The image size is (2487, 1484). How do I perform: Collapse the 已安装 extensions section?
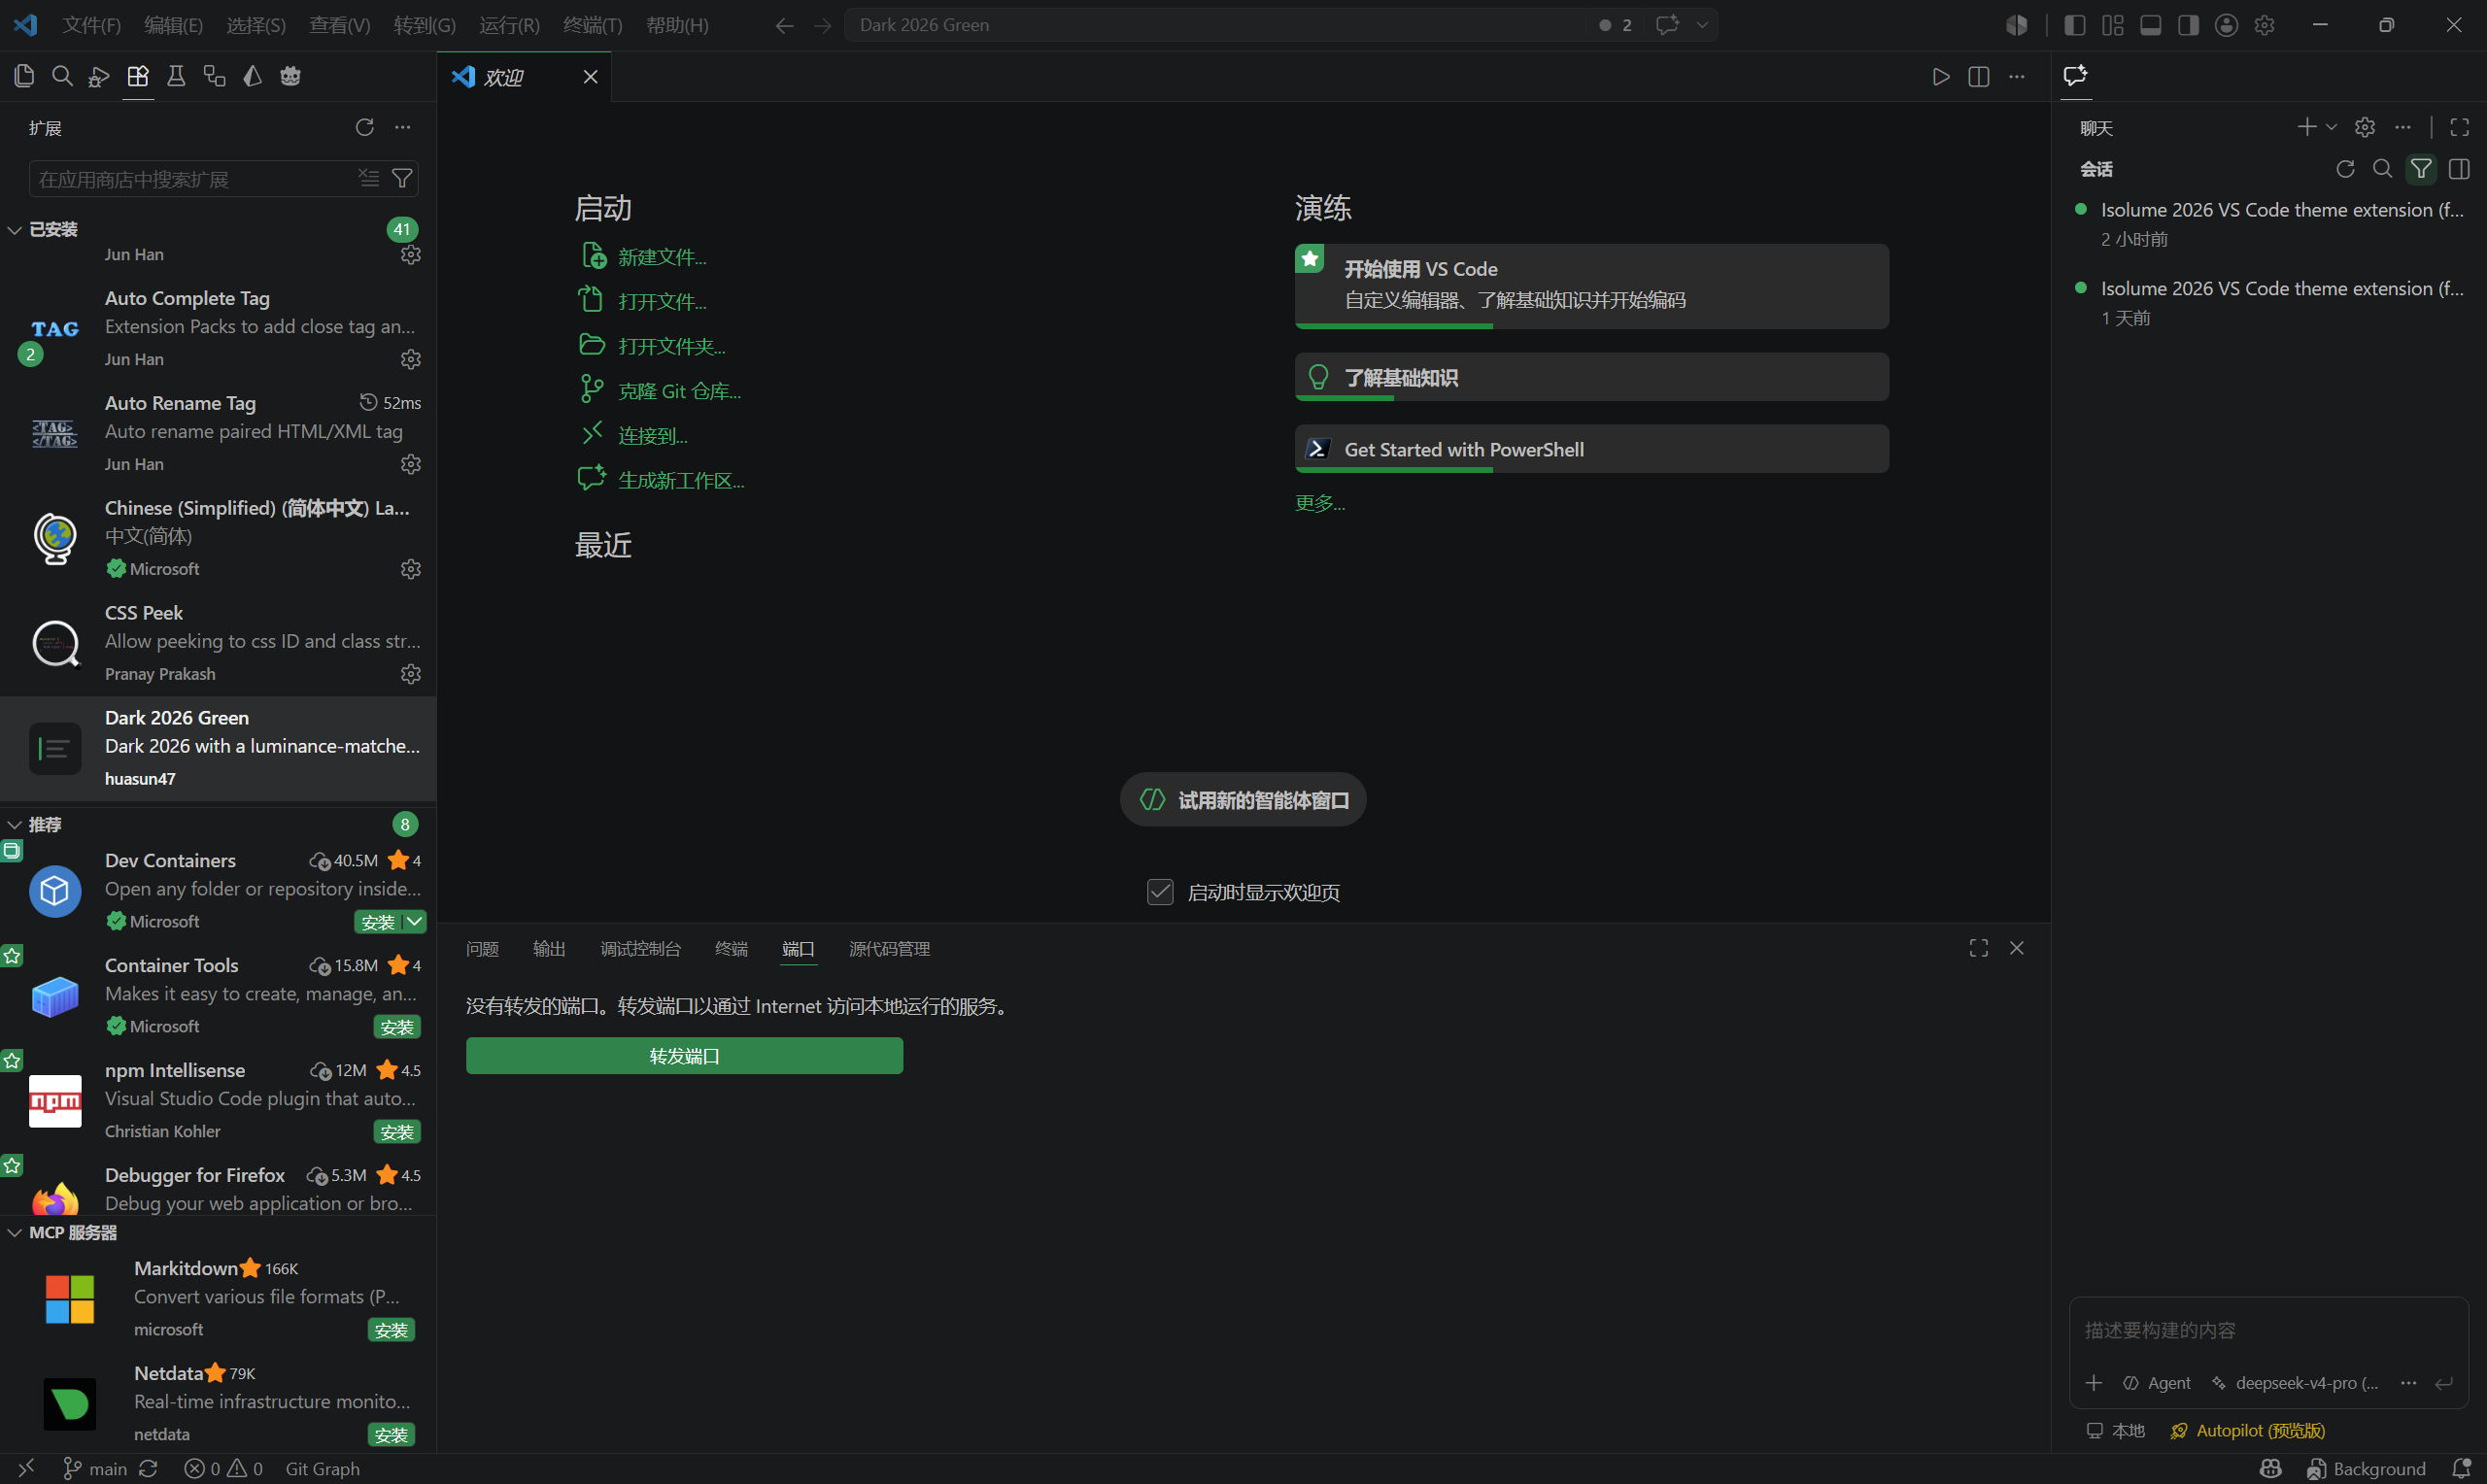pos(15,230)
